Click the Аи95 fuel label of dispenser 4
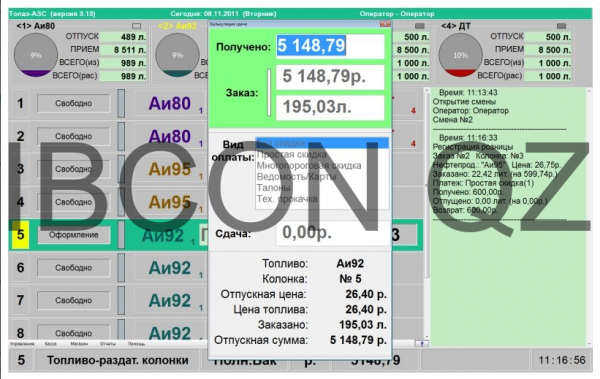The height and width of the screenshot is (379, 600). 170,202
